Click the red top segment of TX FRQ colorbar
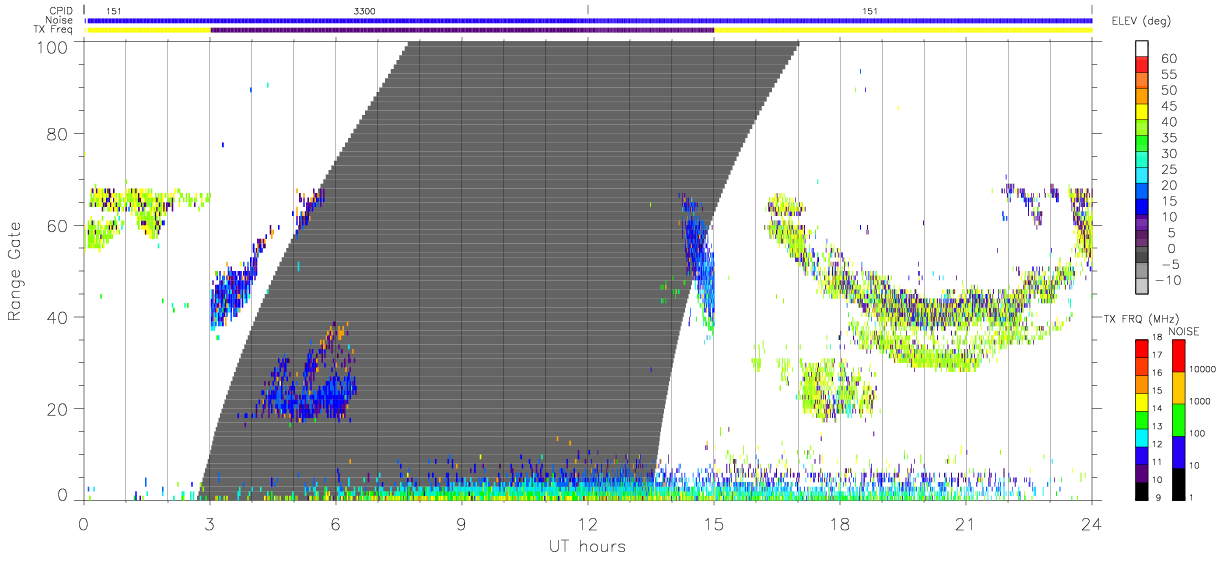The image size is (1228, 567). tap(1142, 349)
